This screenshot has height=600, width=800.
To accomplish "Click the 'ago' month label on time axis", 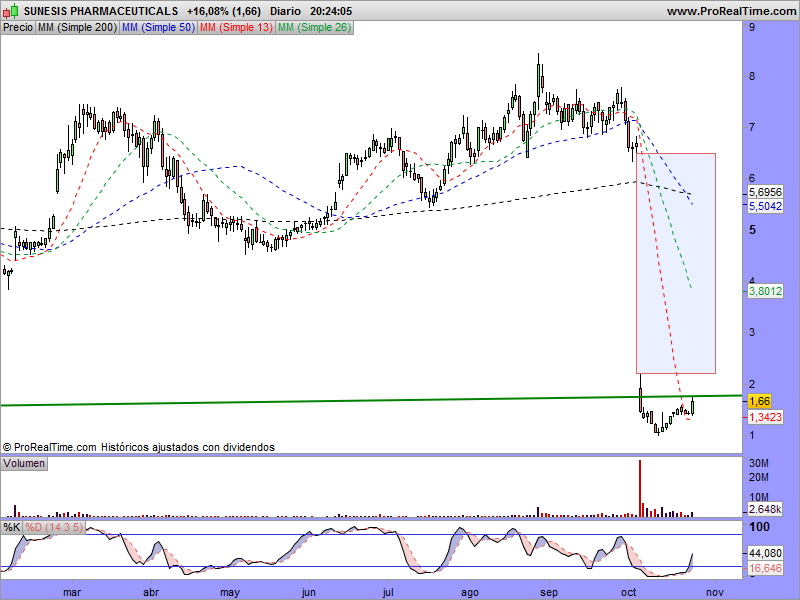I will tap(470, 592).
